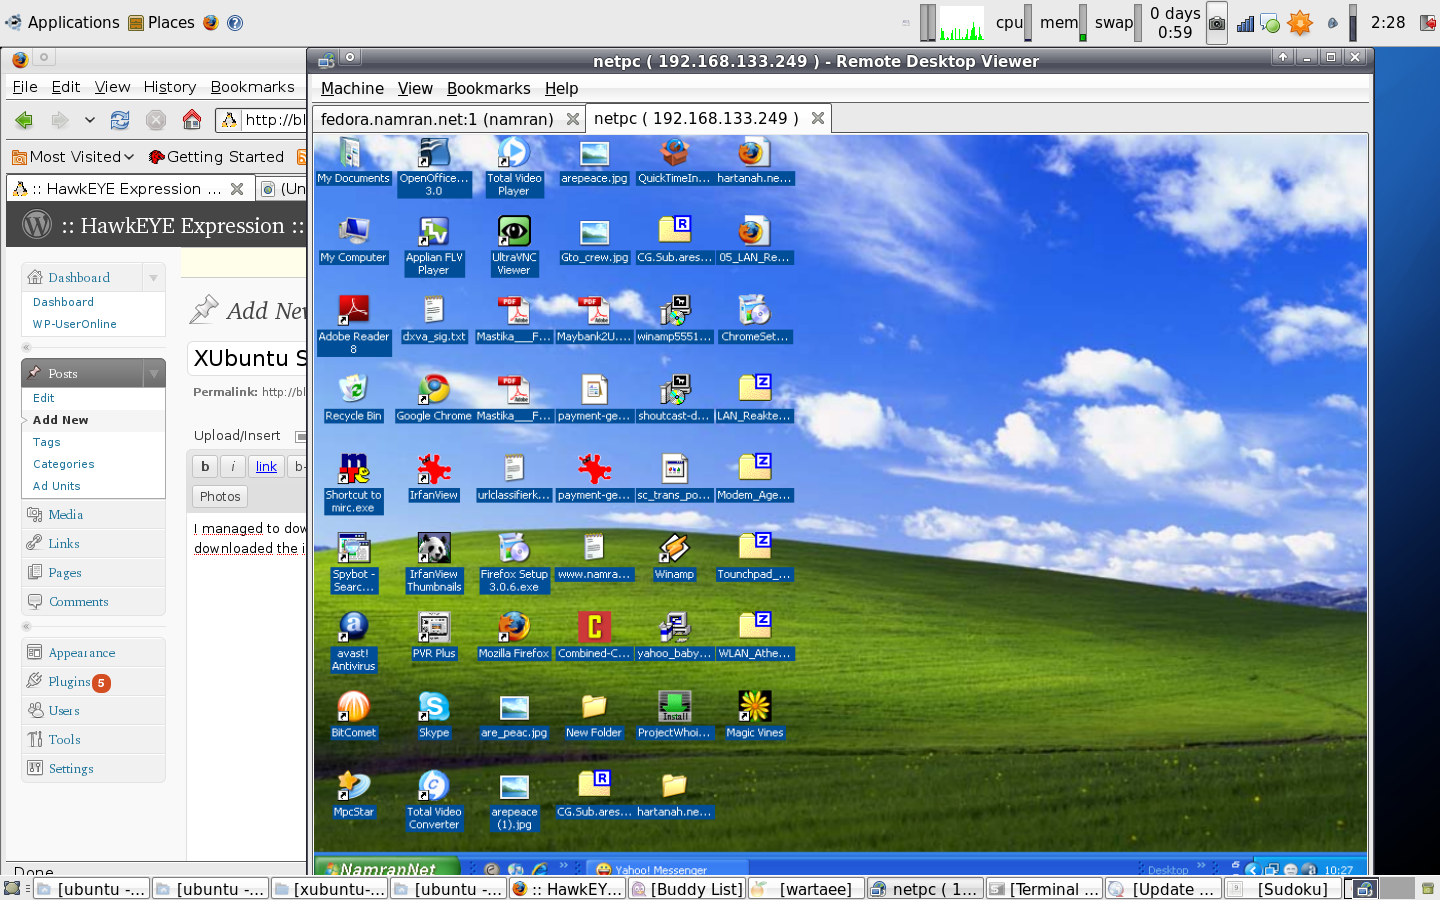Screen dimensions: 1440x900
Task: Open the Google Chrome desktop icon
Action: point(433,390)
